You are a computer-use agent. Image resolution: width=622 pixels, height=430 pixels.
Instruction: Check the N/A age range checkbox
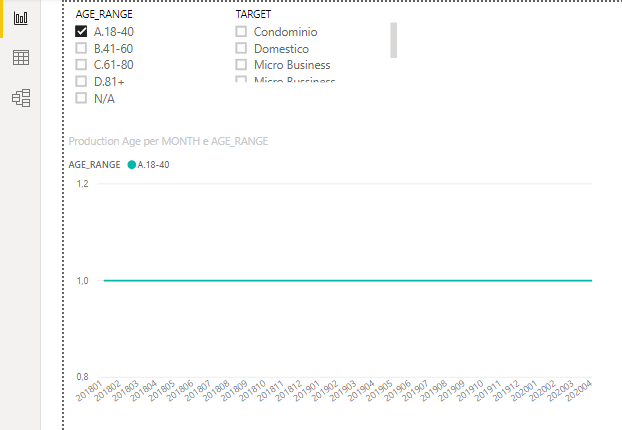81,98
